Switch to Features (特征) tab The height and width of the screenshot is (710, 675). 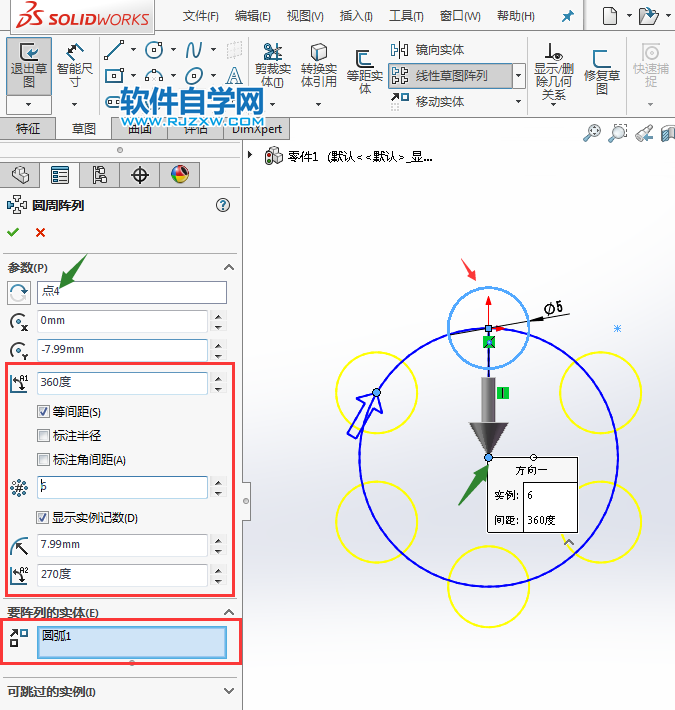coord(28,129)
